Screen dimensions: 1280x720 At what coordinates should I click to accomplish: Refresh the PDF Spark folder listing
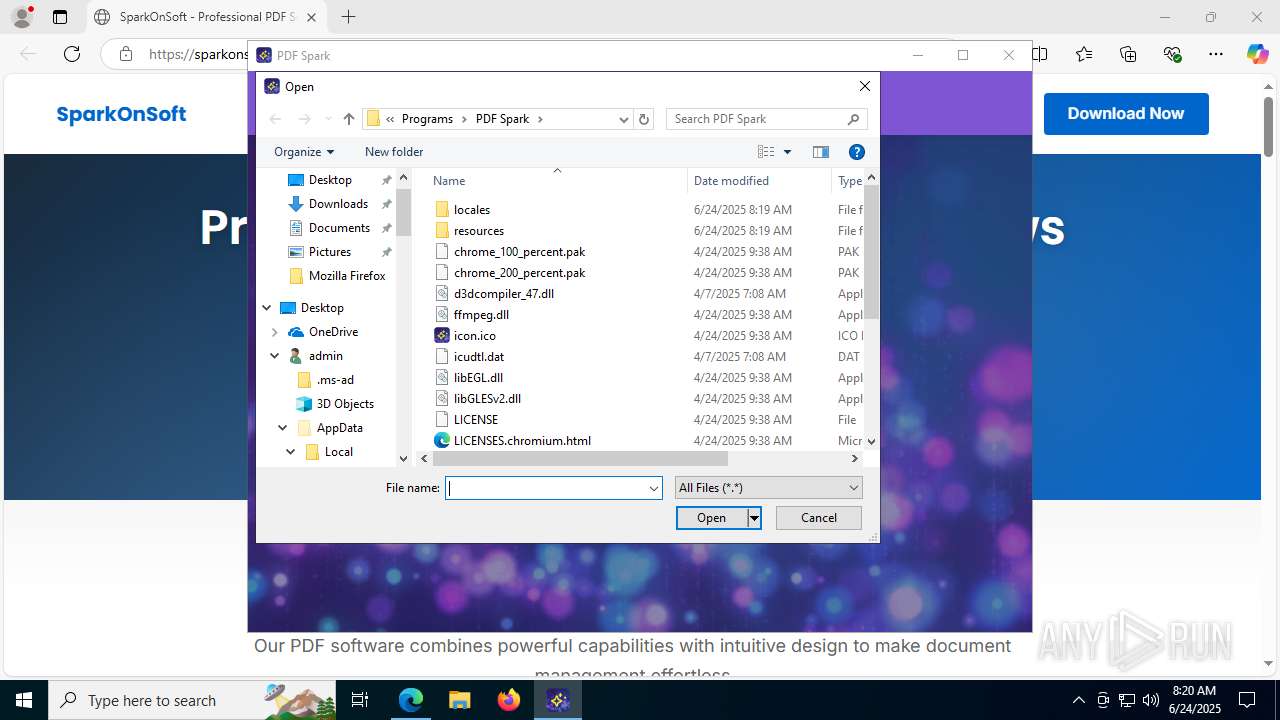[x=644, y=119]
